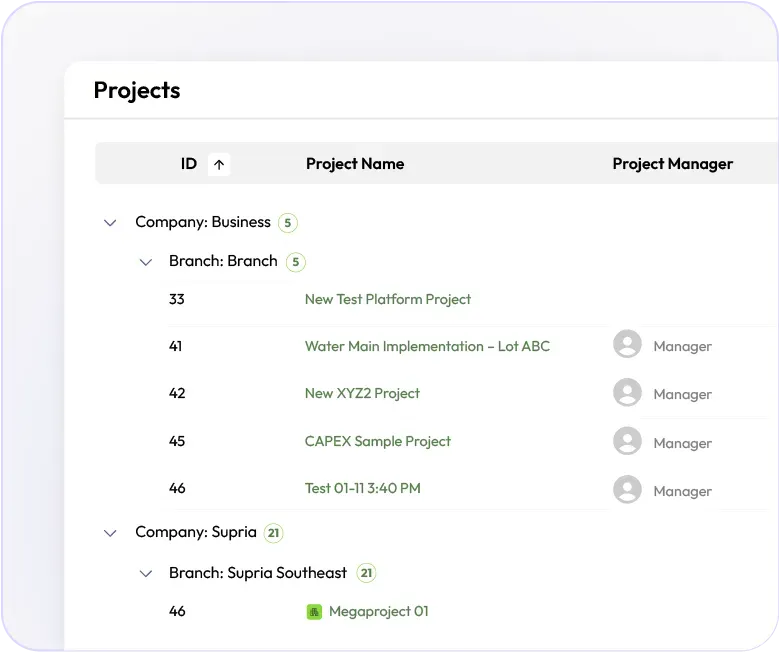Screen dimensions: 780x652
Task: Click the ID sort ascending arrow icon
Action: (x=219, y=164)
